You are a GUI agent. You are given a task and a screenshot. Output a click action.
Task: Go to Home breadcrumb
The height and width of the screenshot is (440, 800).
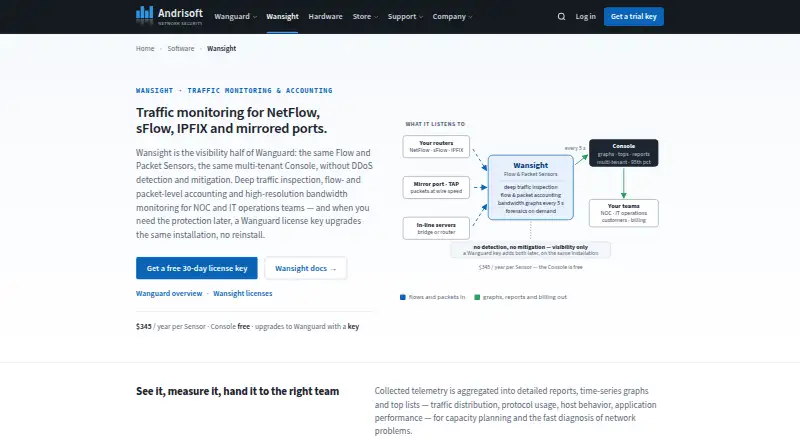coord(145,48)
